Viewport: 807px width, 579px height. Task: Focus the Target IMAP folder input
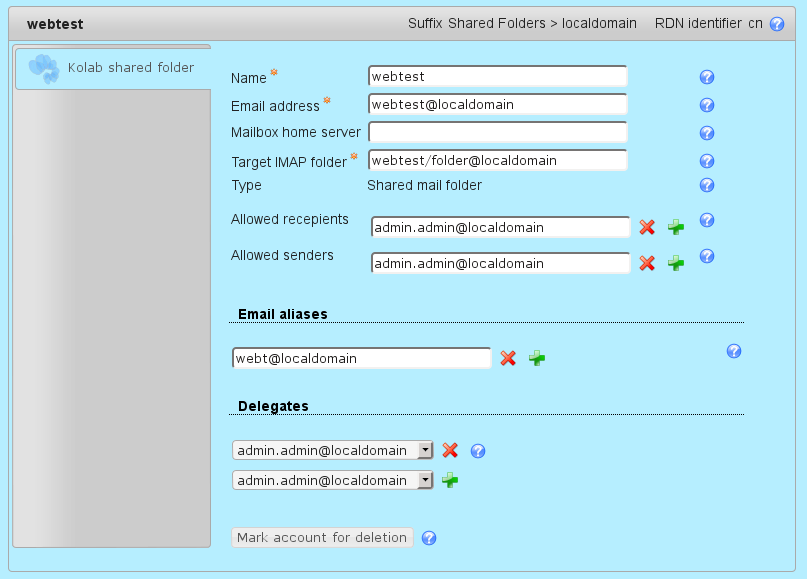[497, 160]
